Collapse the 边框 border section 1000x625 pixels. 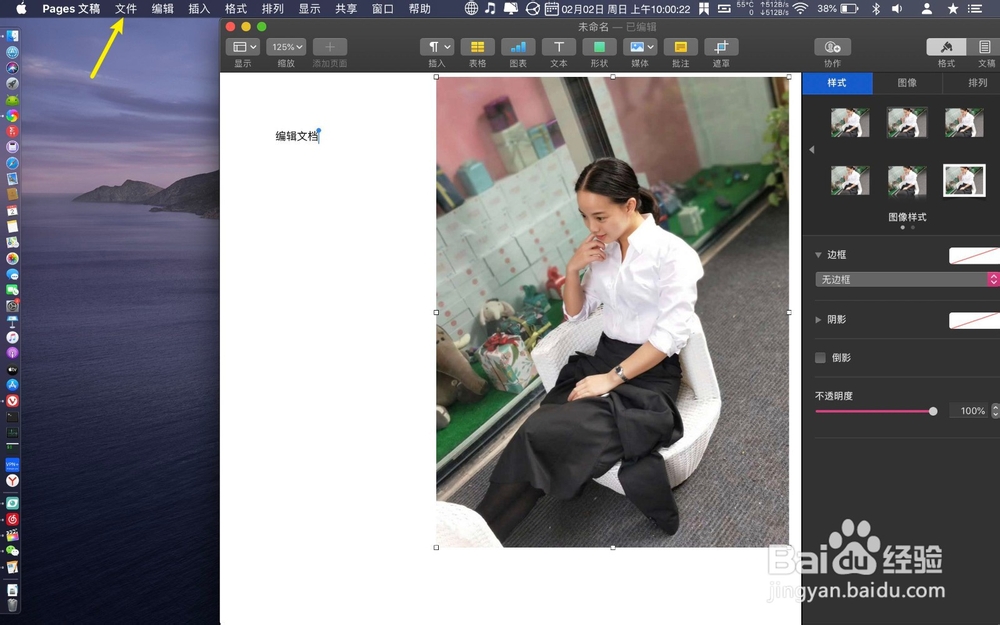click(x=818, y=254)
